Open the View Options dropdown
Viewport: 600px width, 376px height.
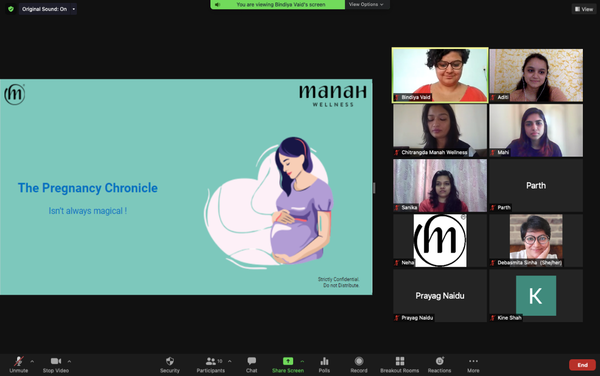366,5
